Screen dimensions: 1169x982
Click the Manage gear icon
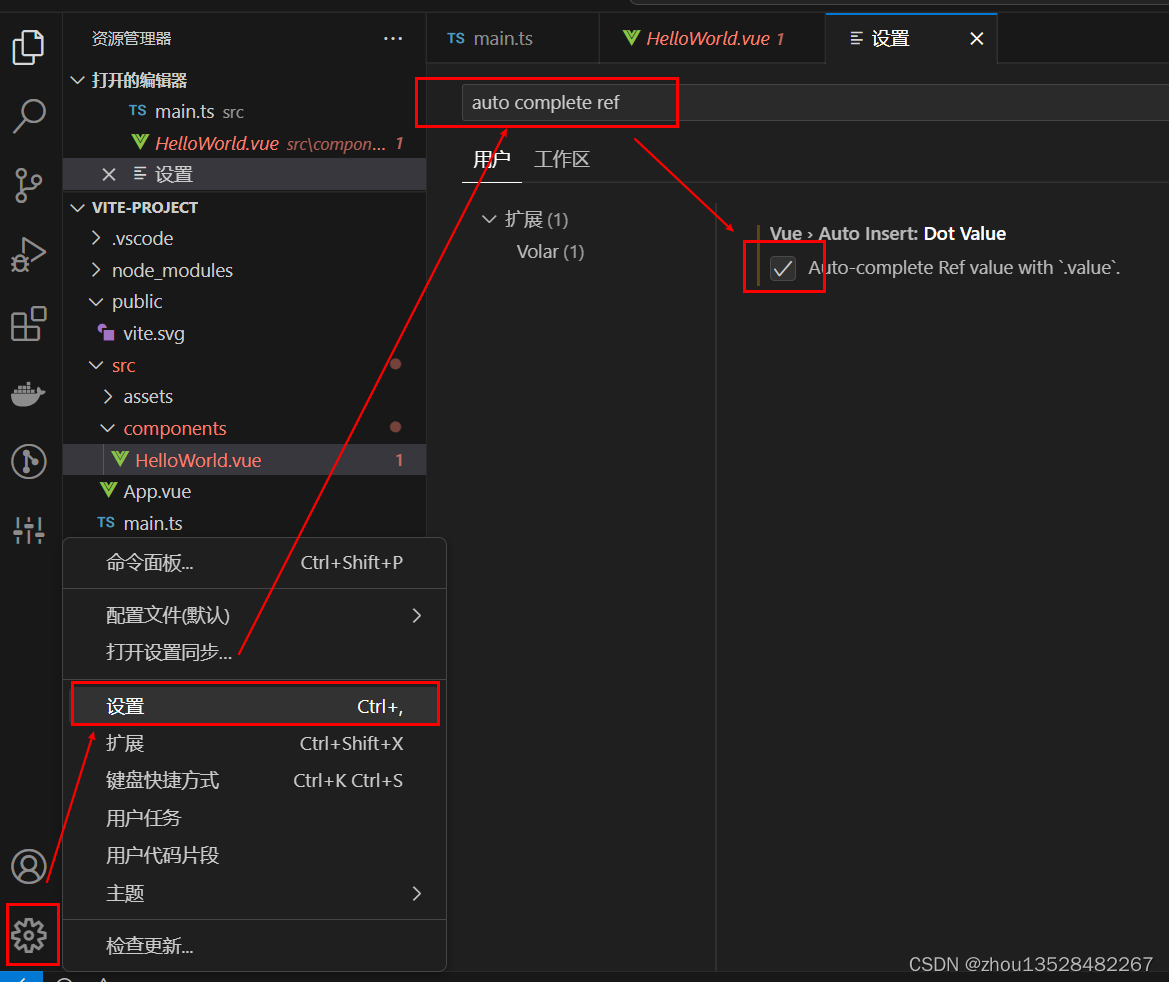pos(31,934)
